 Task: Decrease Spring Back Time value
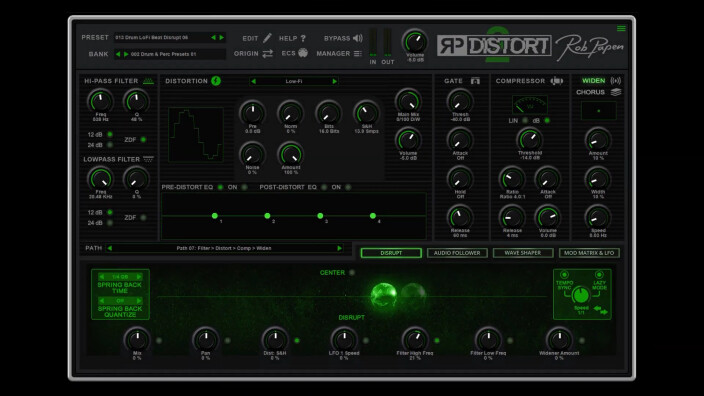[x=101, y=277]
